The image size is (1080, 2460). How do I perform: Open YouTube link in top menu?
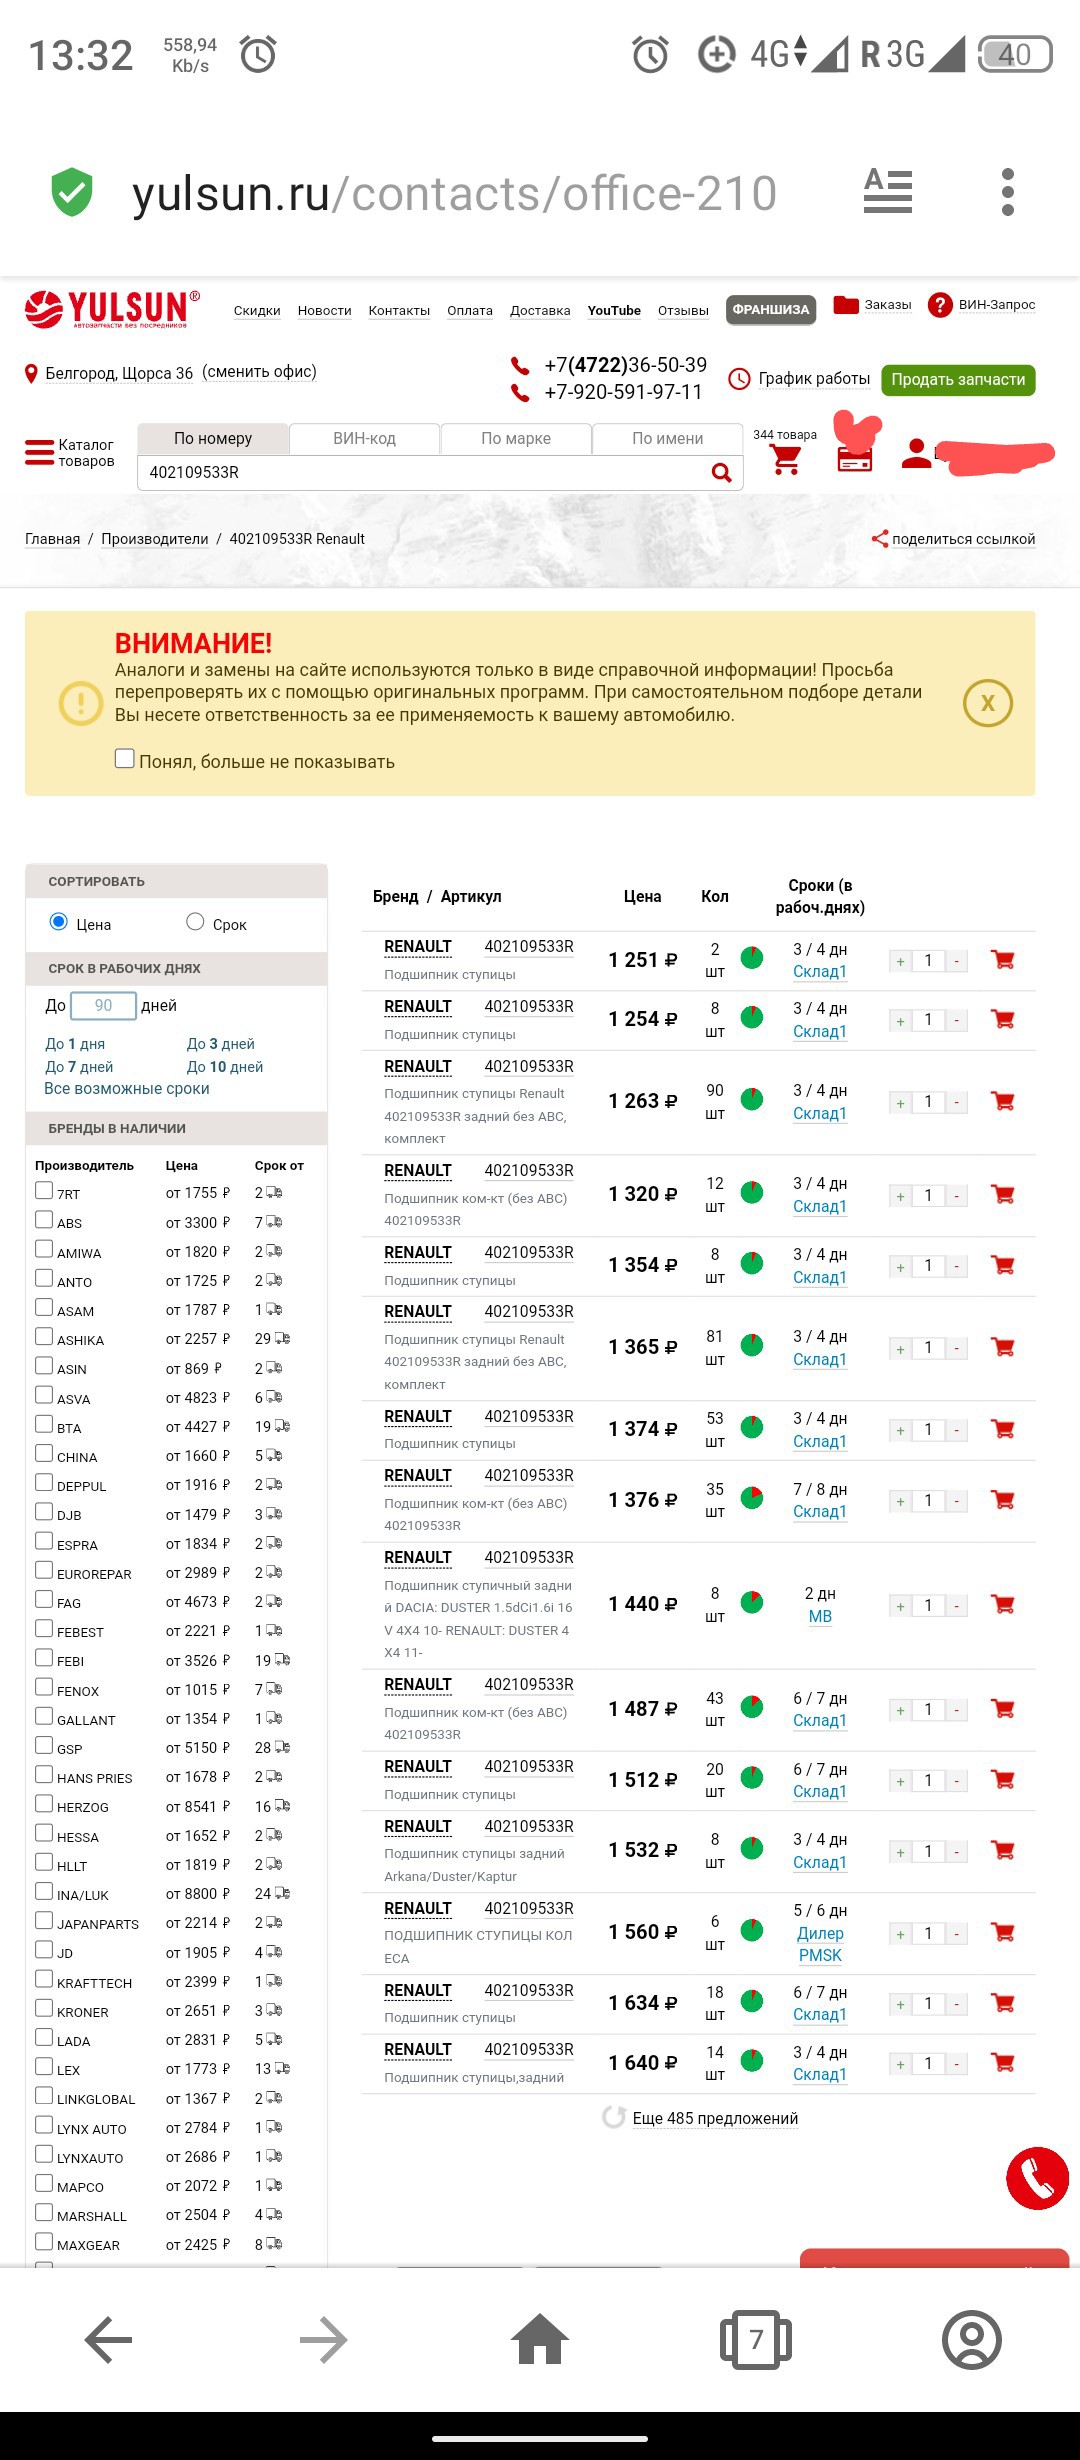pyautogui.click(x=614, y=311)
